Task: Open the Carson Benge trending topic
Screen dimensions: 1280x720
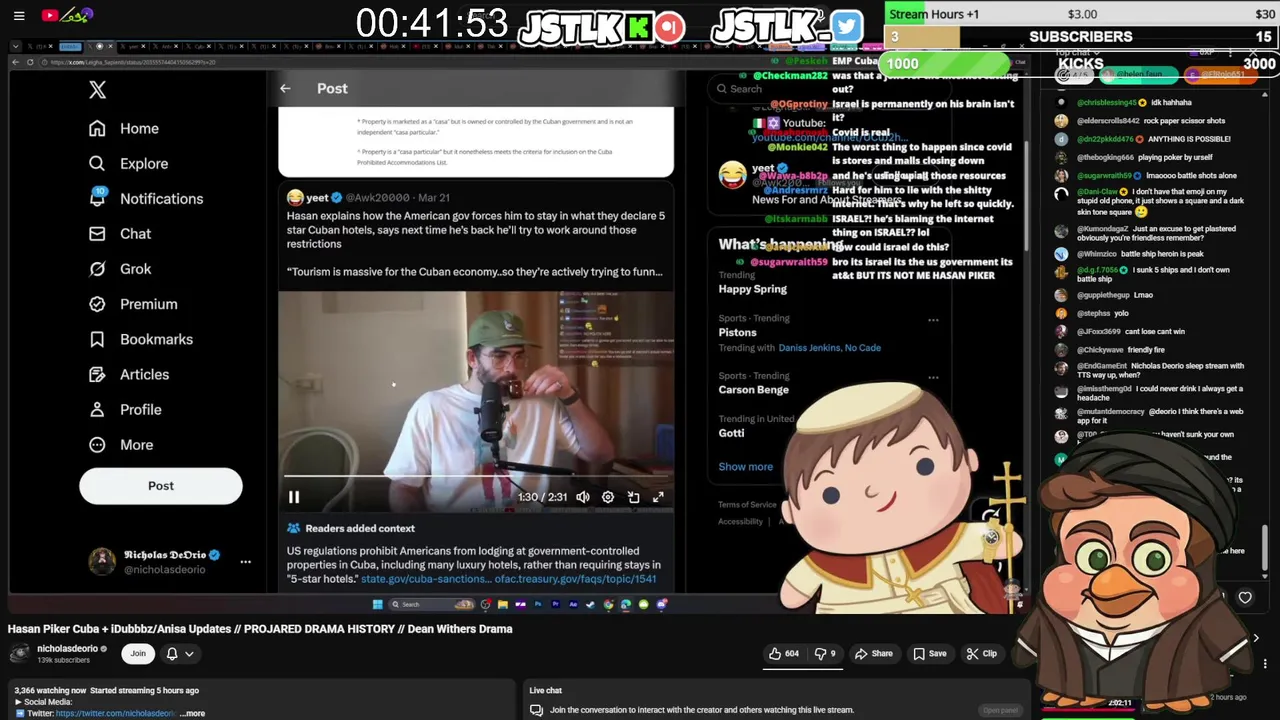Action: 753,390
